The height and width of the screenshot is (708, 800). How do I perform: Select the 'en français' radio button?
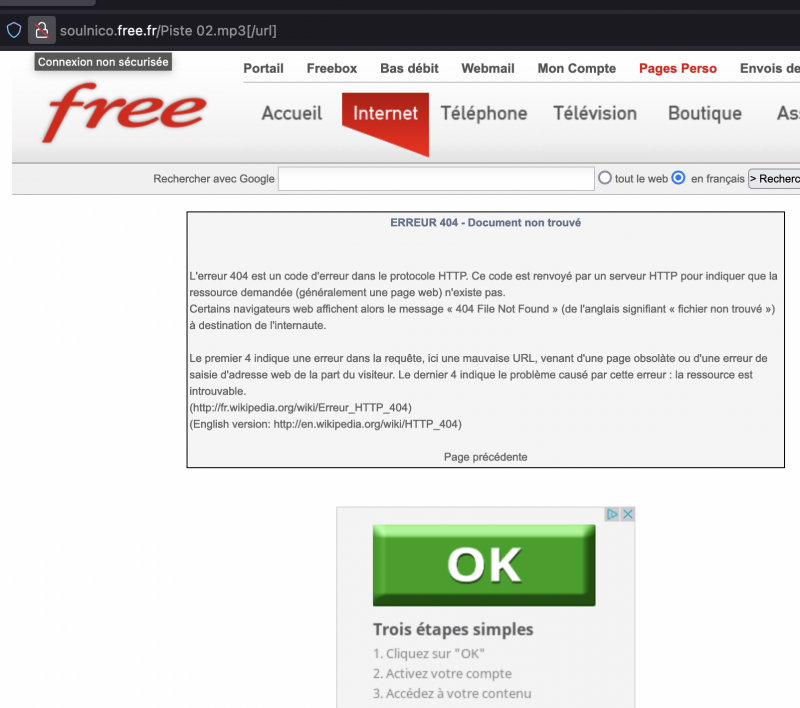[x=678, y=178]
